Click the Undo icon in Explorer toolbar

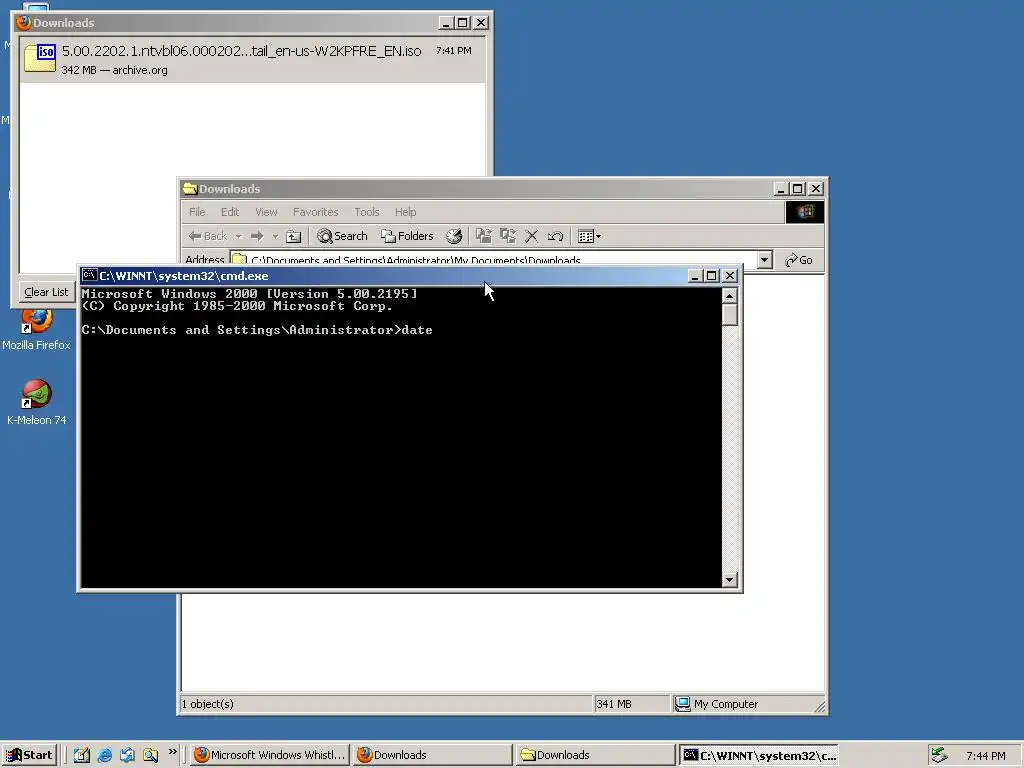[x=555, y=236]
